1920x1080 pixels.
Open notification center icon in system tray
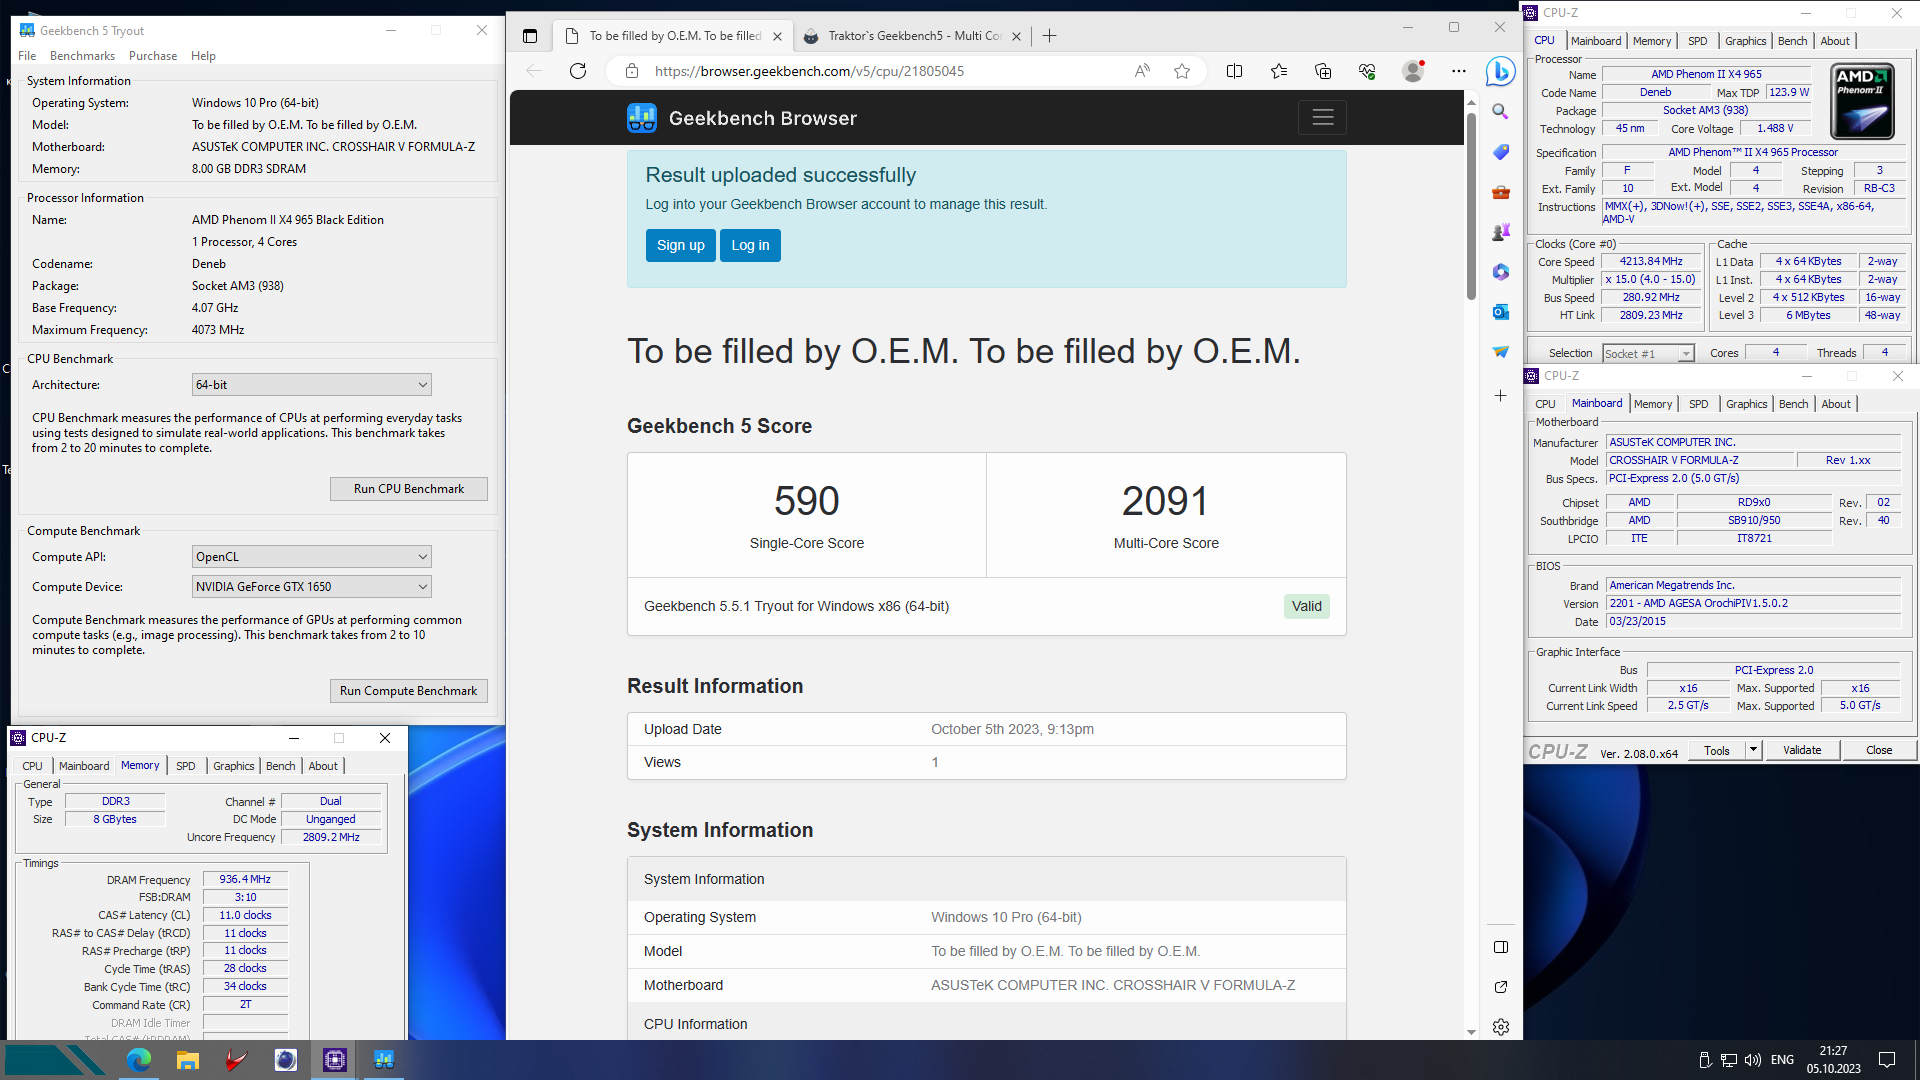(1887, 1060)
